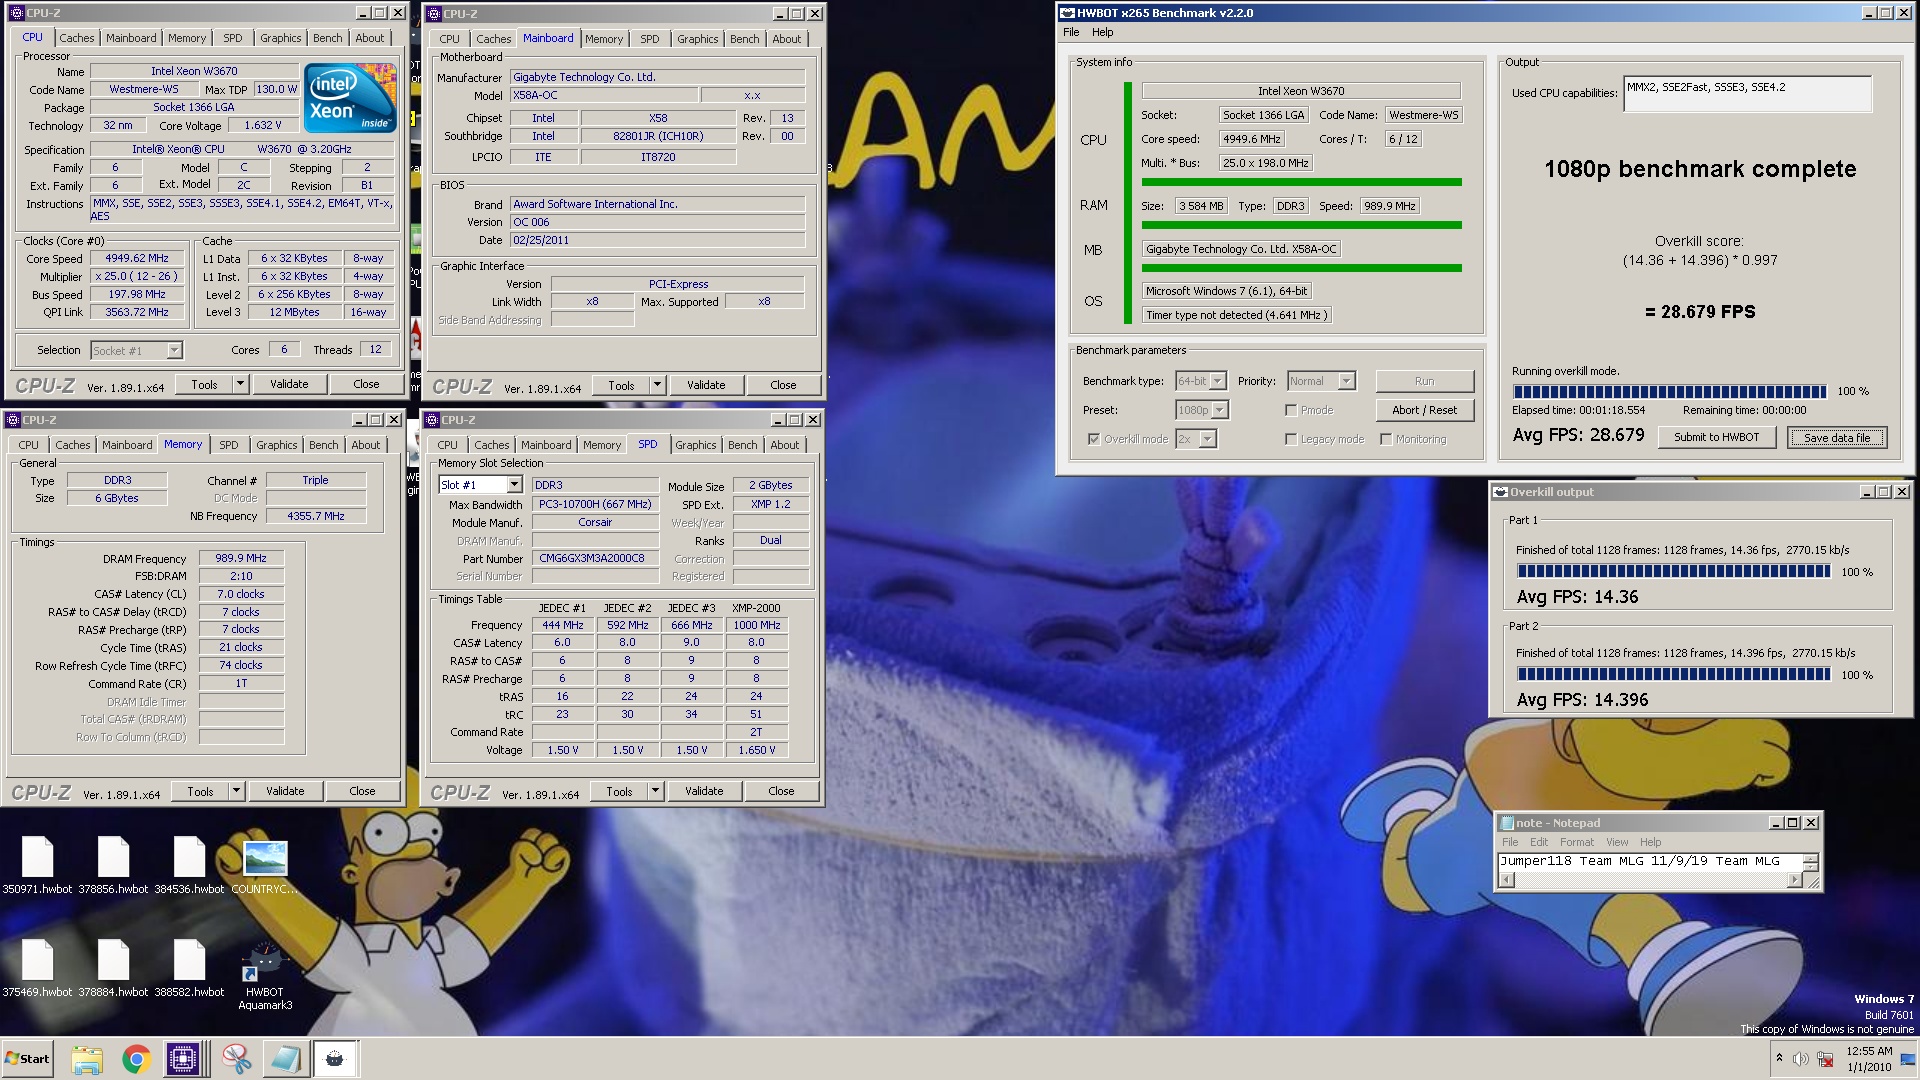
Task: Click Used CPU capabilities text box
Action: [1747, 95]
